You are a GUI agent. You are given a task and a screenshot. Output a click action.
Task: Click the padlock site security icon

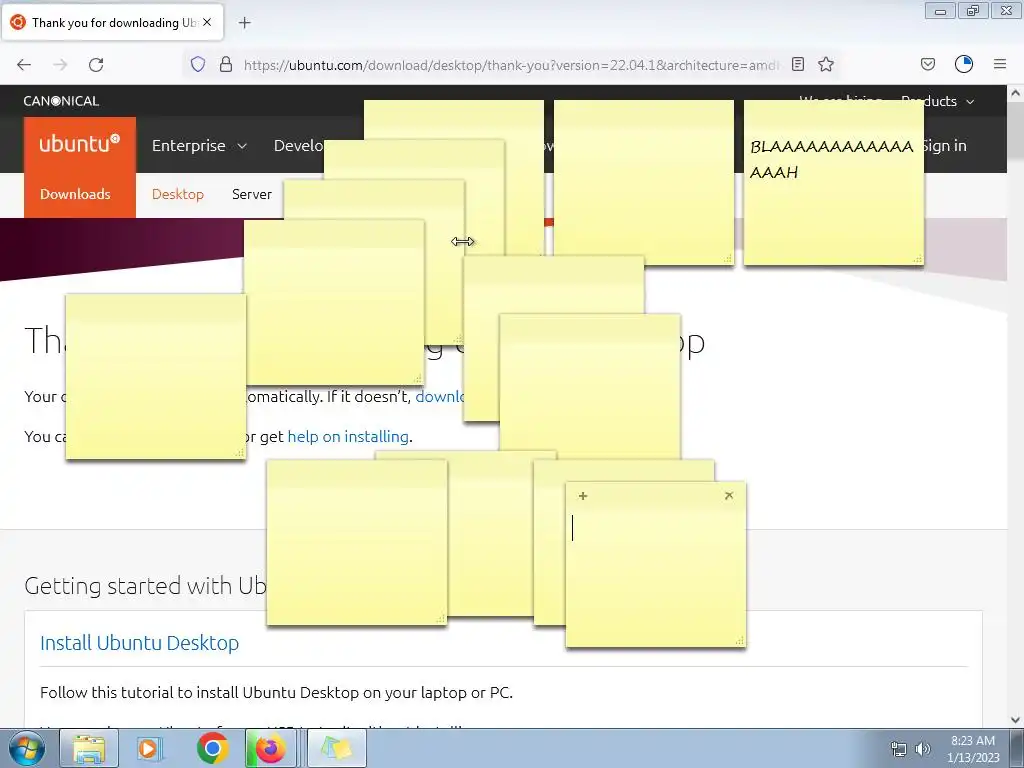click(226, 64)
